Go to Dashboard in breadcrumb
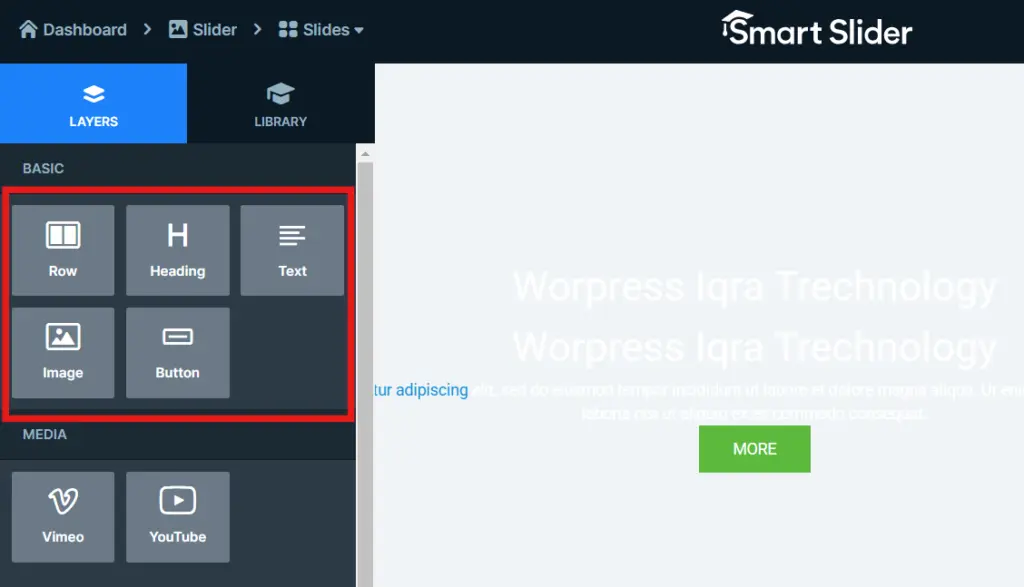The image size is (1024, 587). (x=73, y=30)
